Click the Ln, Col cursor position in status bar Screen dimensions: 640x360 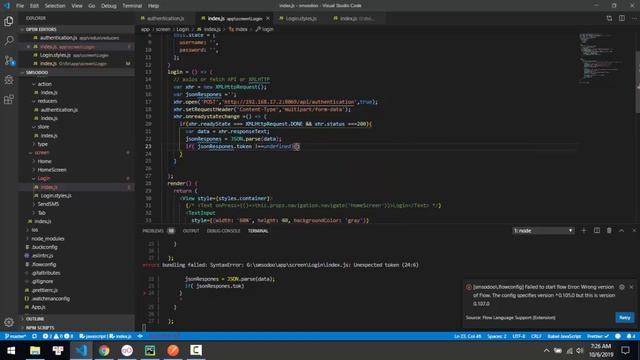coord(467,336)
